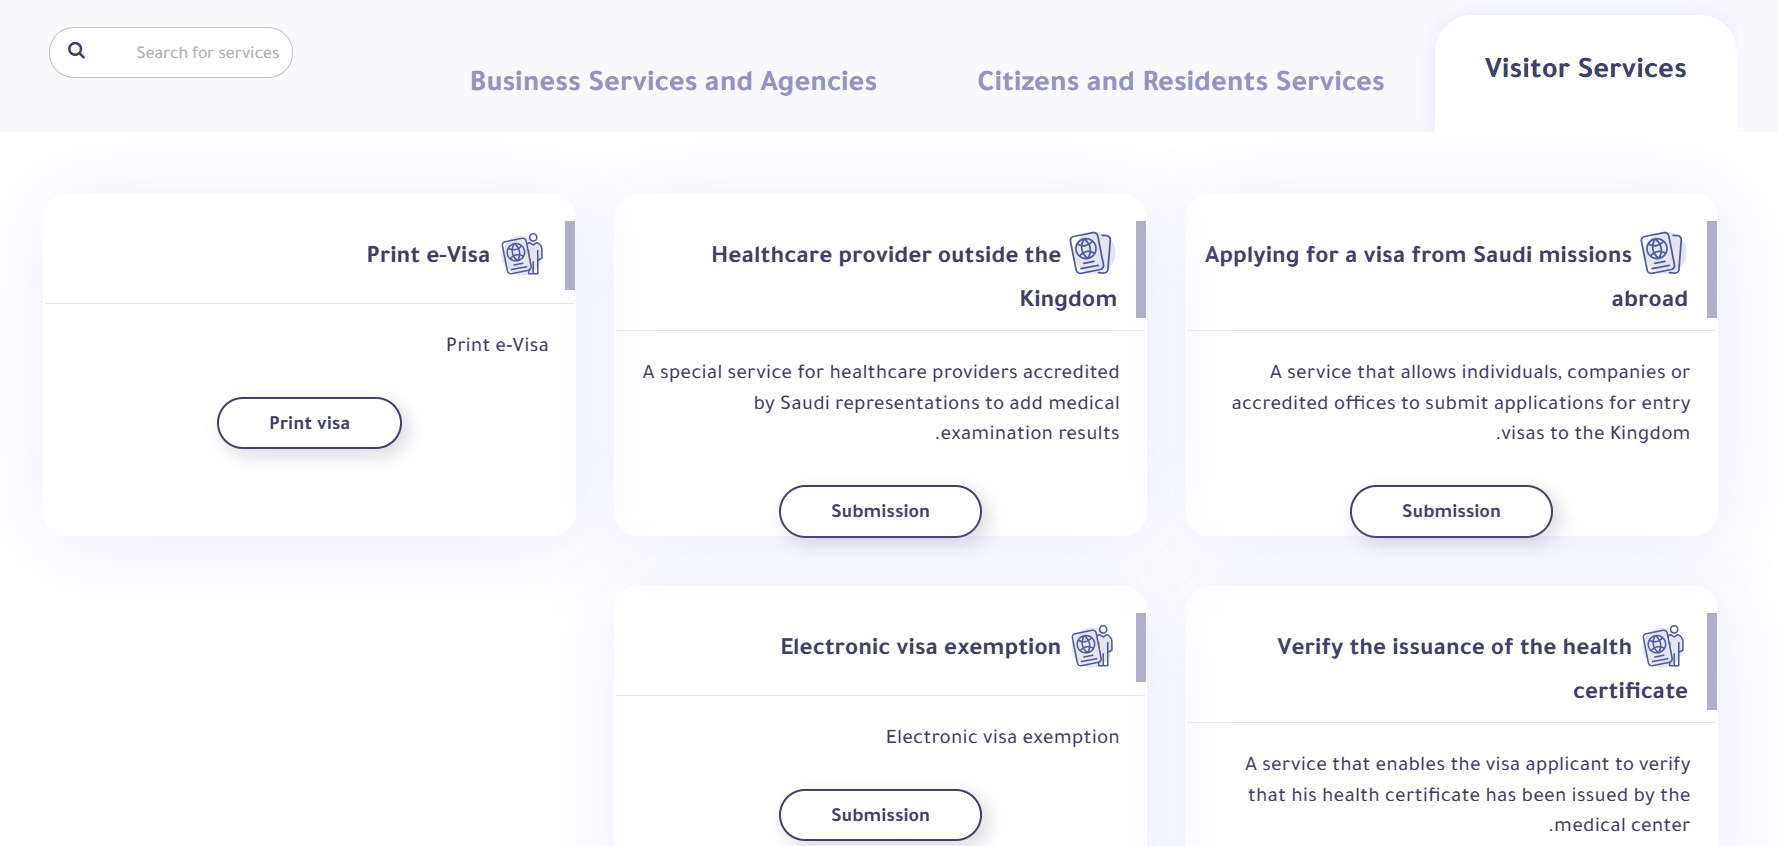This screenshot has width=1778, height=846.
Task: Open Applying for a visa from Saudi missions title
Action: pyautogui.click(x=1446, y=277)
